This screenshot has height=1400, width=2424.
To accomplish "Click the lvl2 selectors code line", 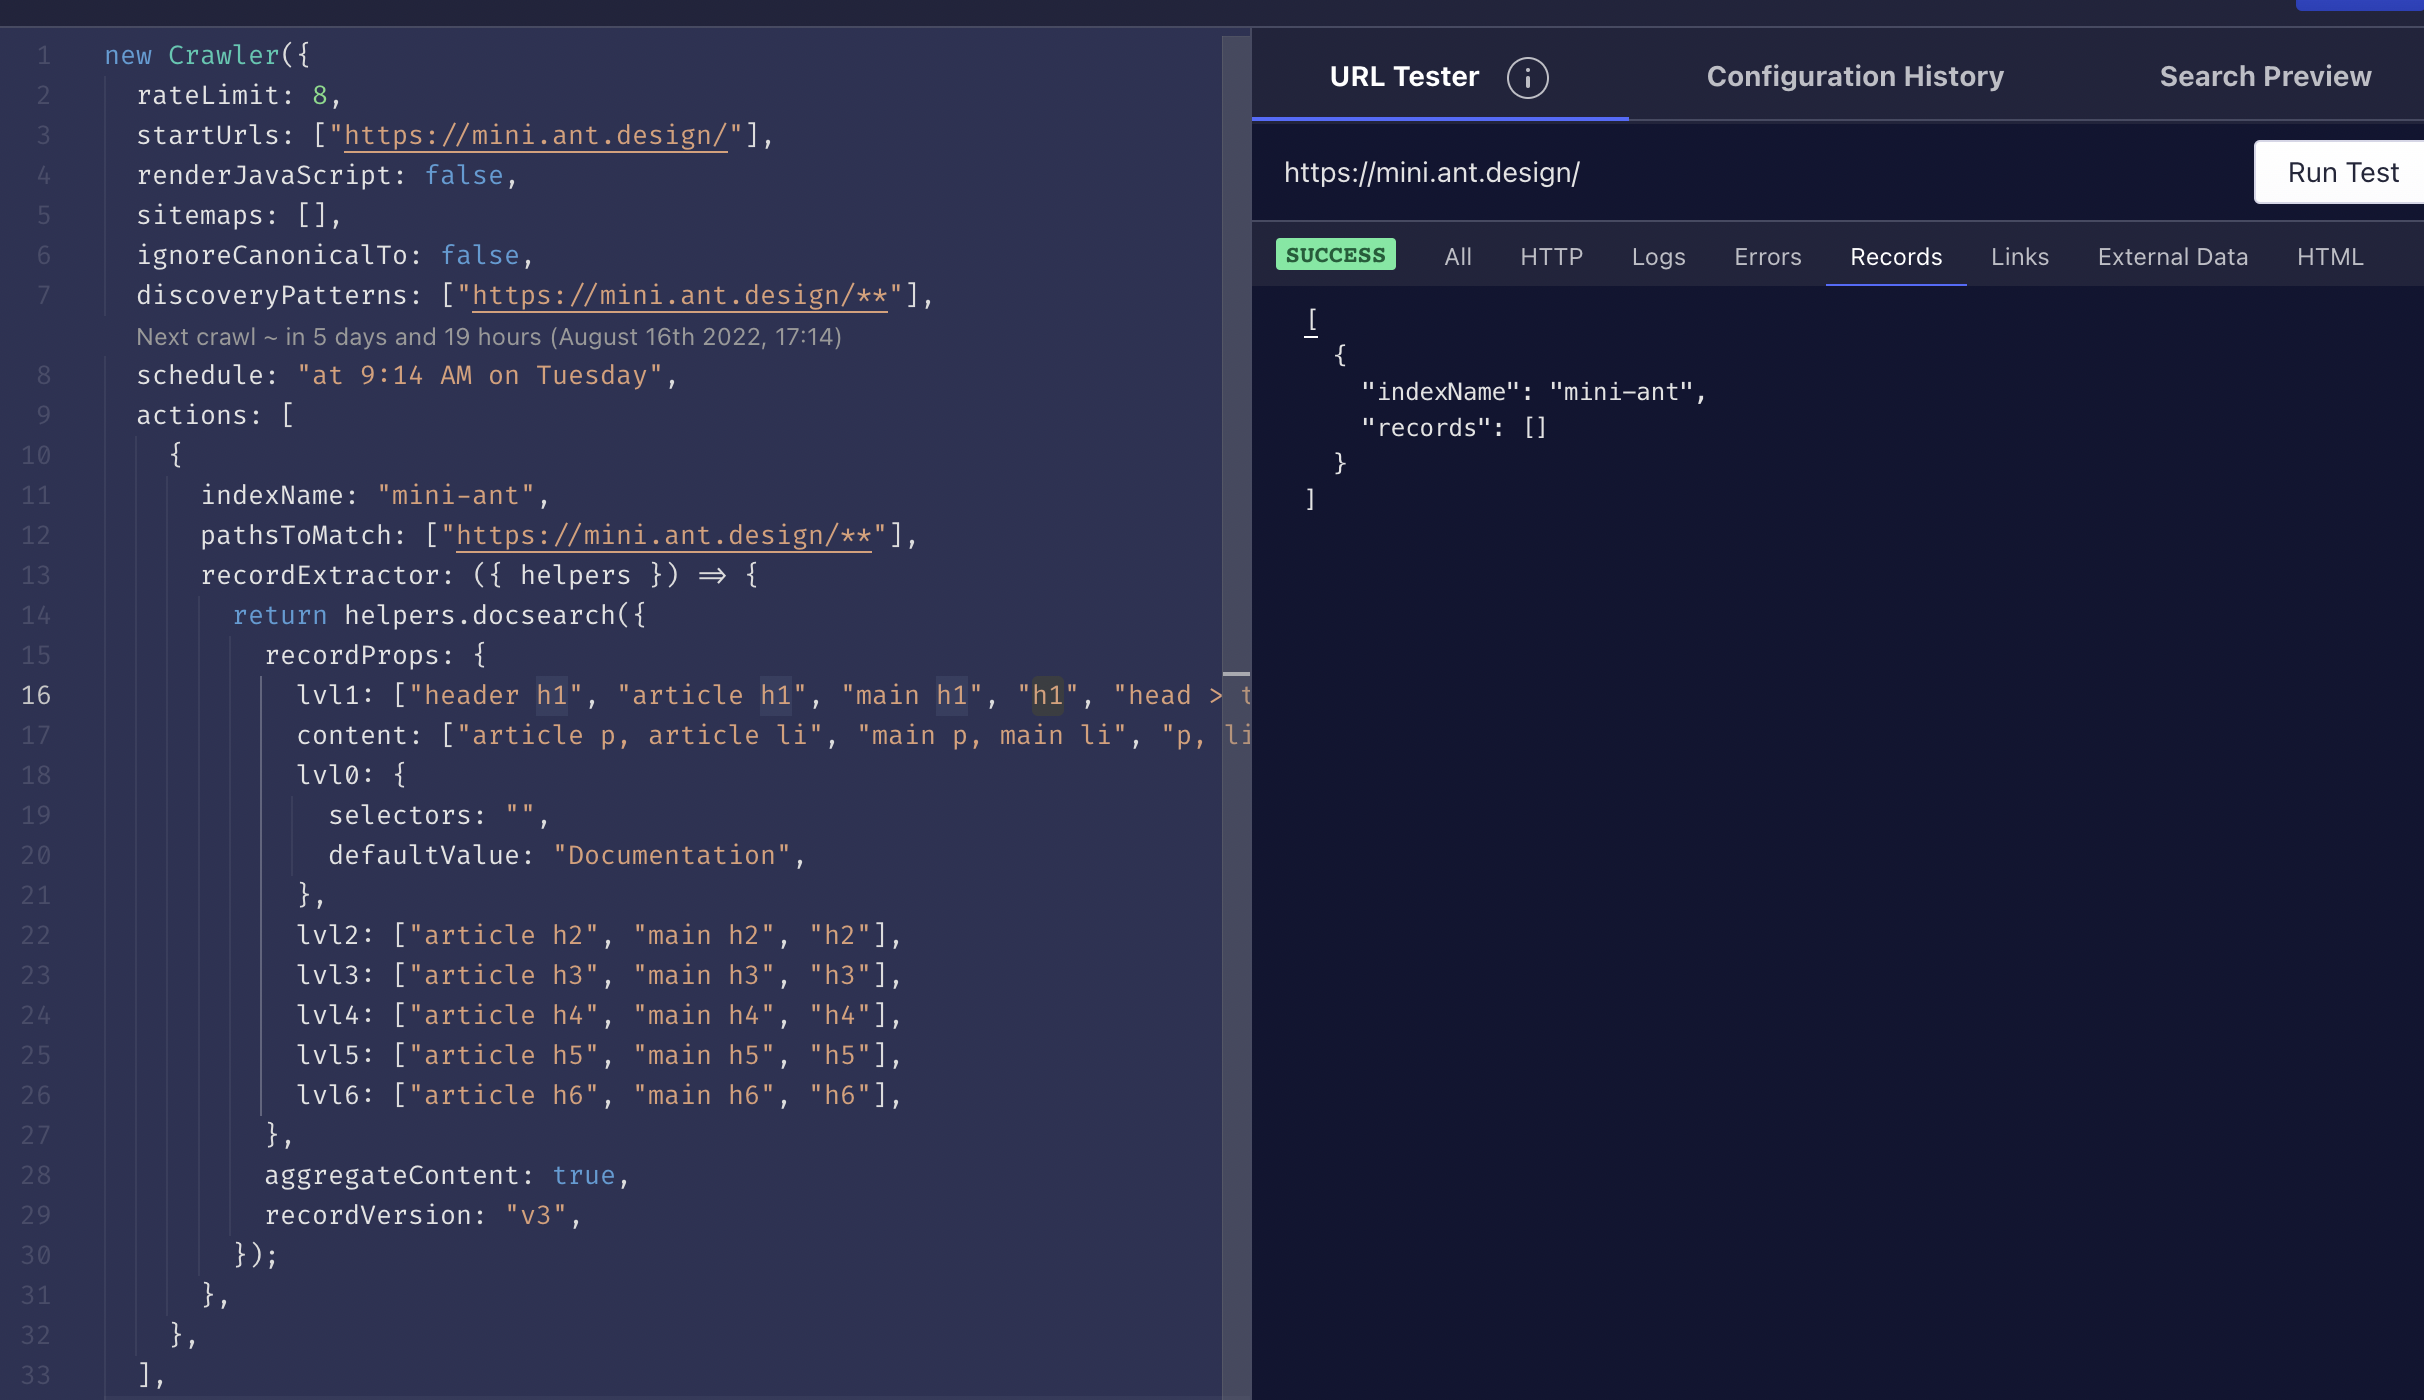I will (600, 935).
